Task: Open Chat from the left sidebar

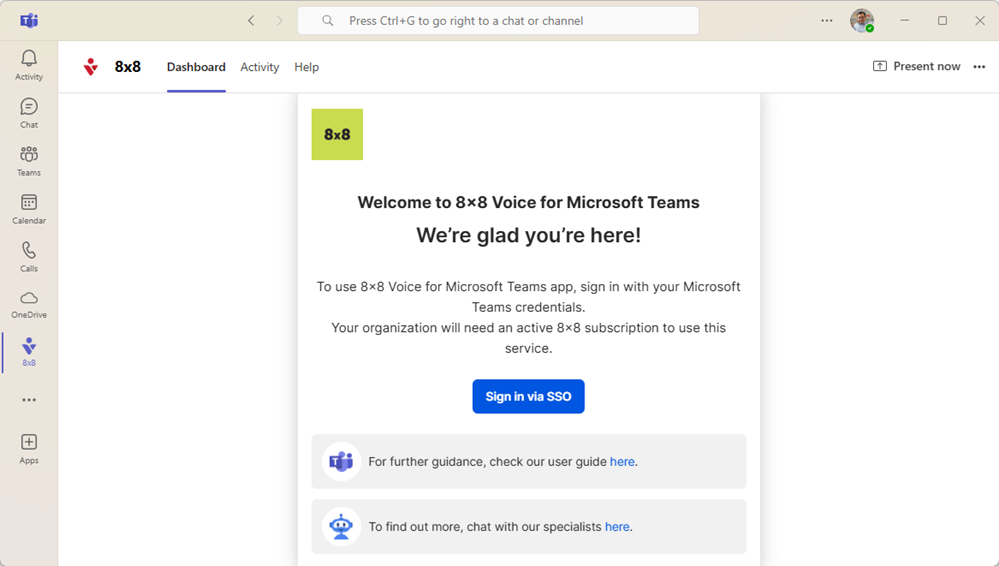Action: [x=29, y=113]
